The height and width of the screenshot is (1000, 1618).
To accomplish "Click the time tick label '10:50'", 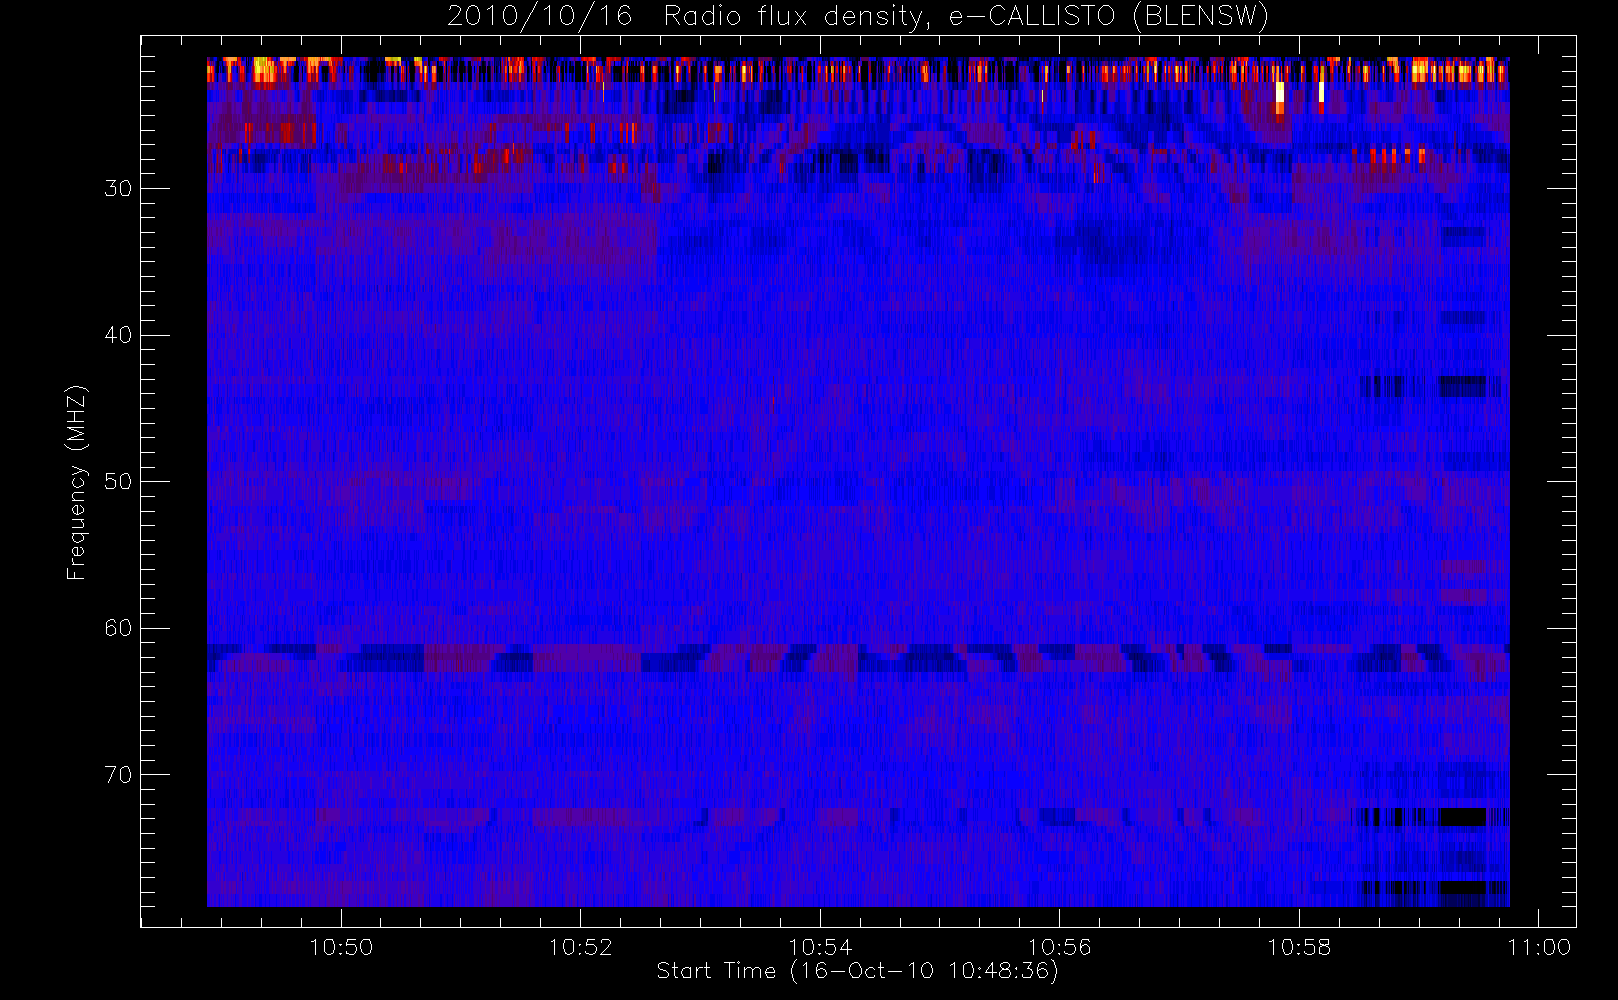I will (x=342, y=947).
